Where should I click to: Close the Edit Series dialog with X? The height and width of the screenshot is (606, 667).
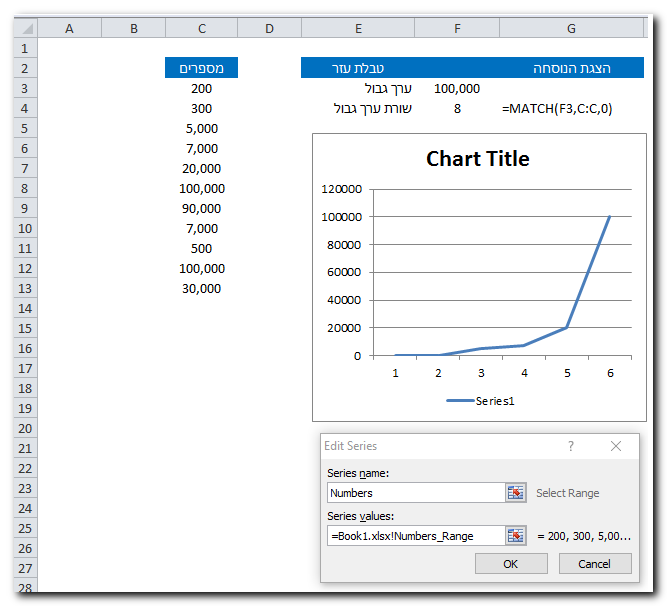point(616,446)
